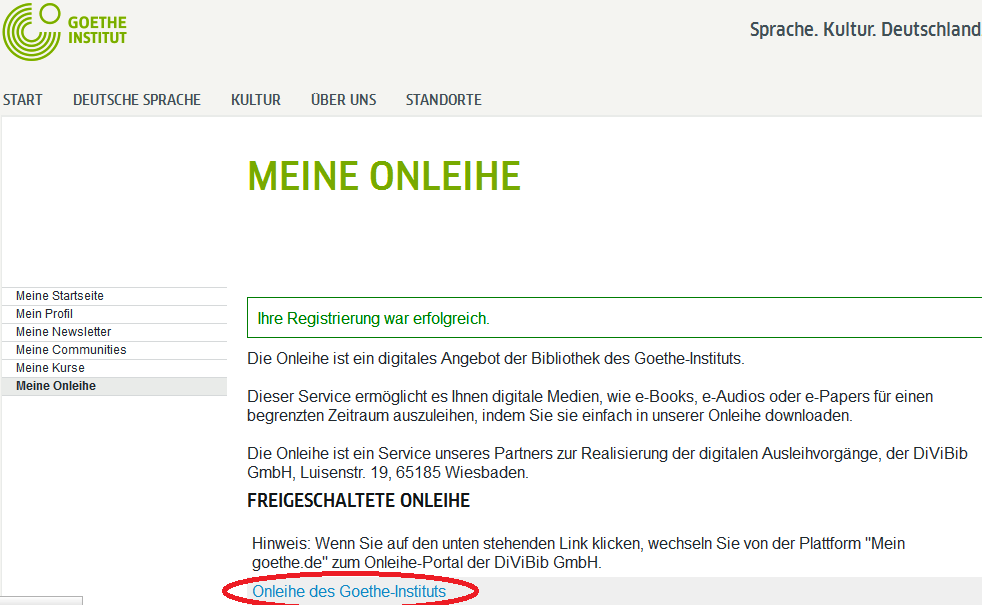Viewport: 982px width, 605px height.
Task: Click the MEINE ONLEIHE page heading
Action: [384, 176]
